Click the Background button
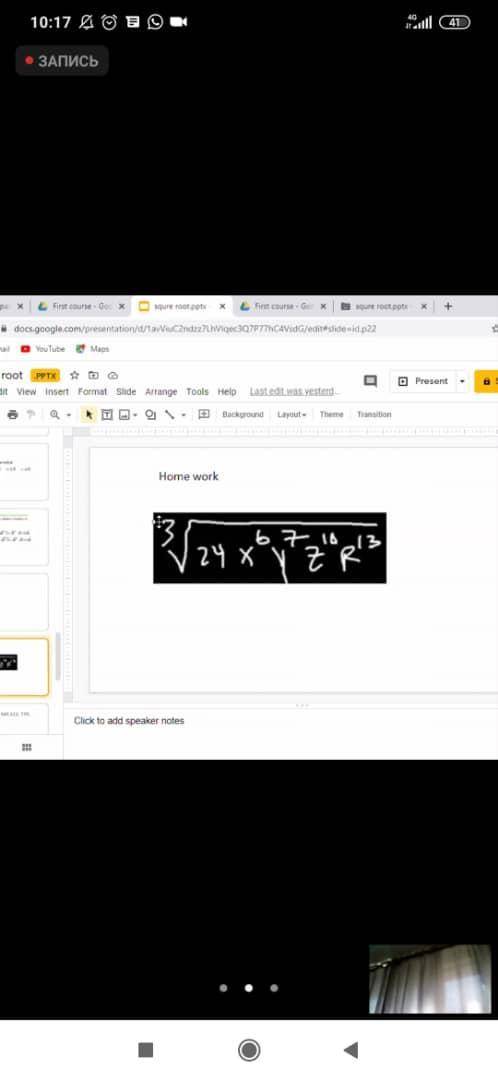The image size is (498, 1080). click(242, 415)
